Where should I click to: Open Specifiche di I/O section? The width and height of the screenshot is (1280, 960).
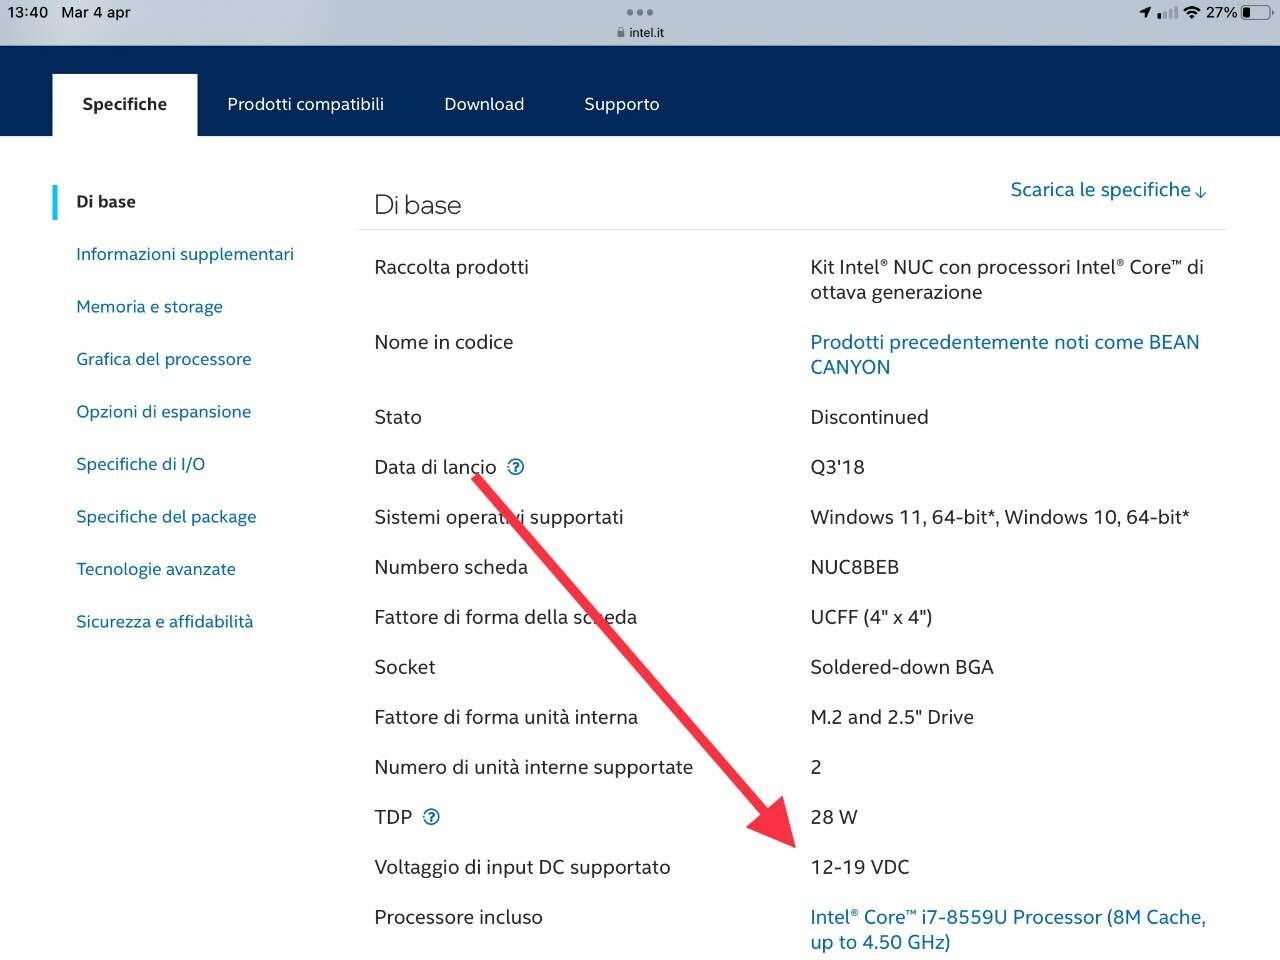(x=141, y=464)
